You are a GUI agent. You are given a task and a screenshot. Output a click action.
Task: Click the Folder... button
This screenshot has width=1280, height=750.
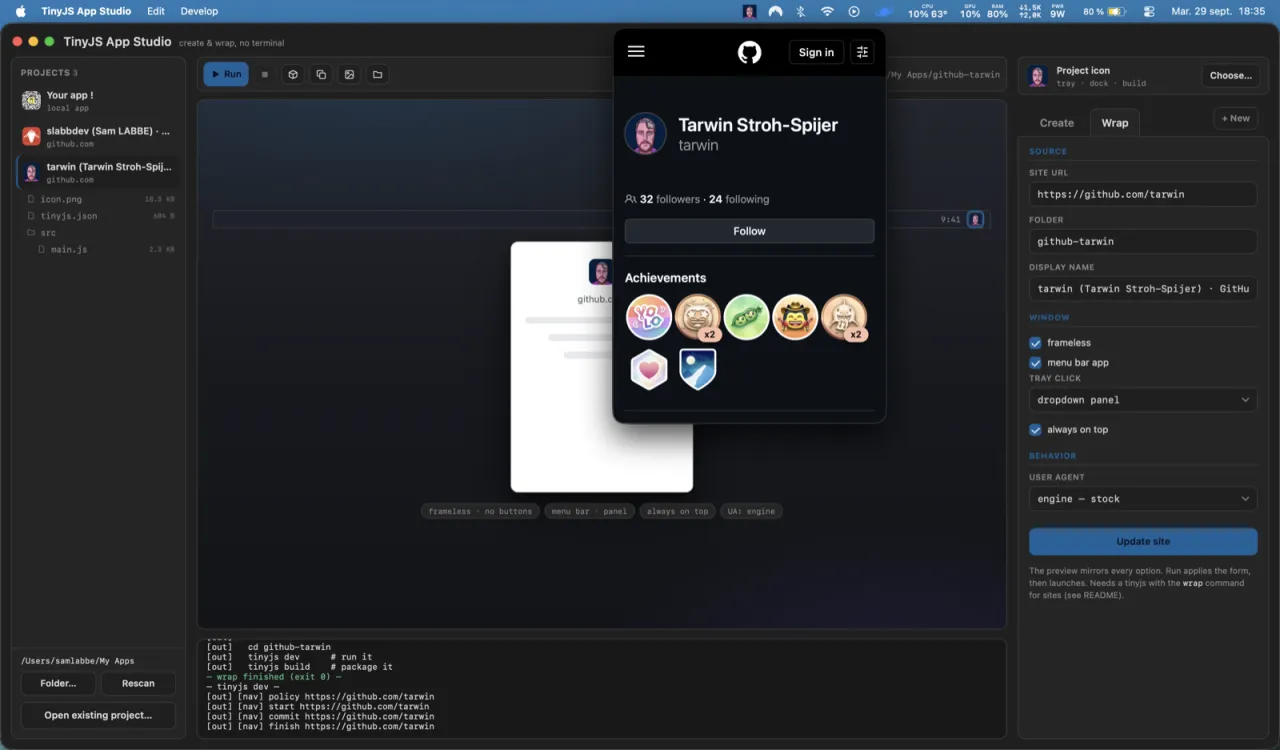pyautogui.click(x=58, y=683)
